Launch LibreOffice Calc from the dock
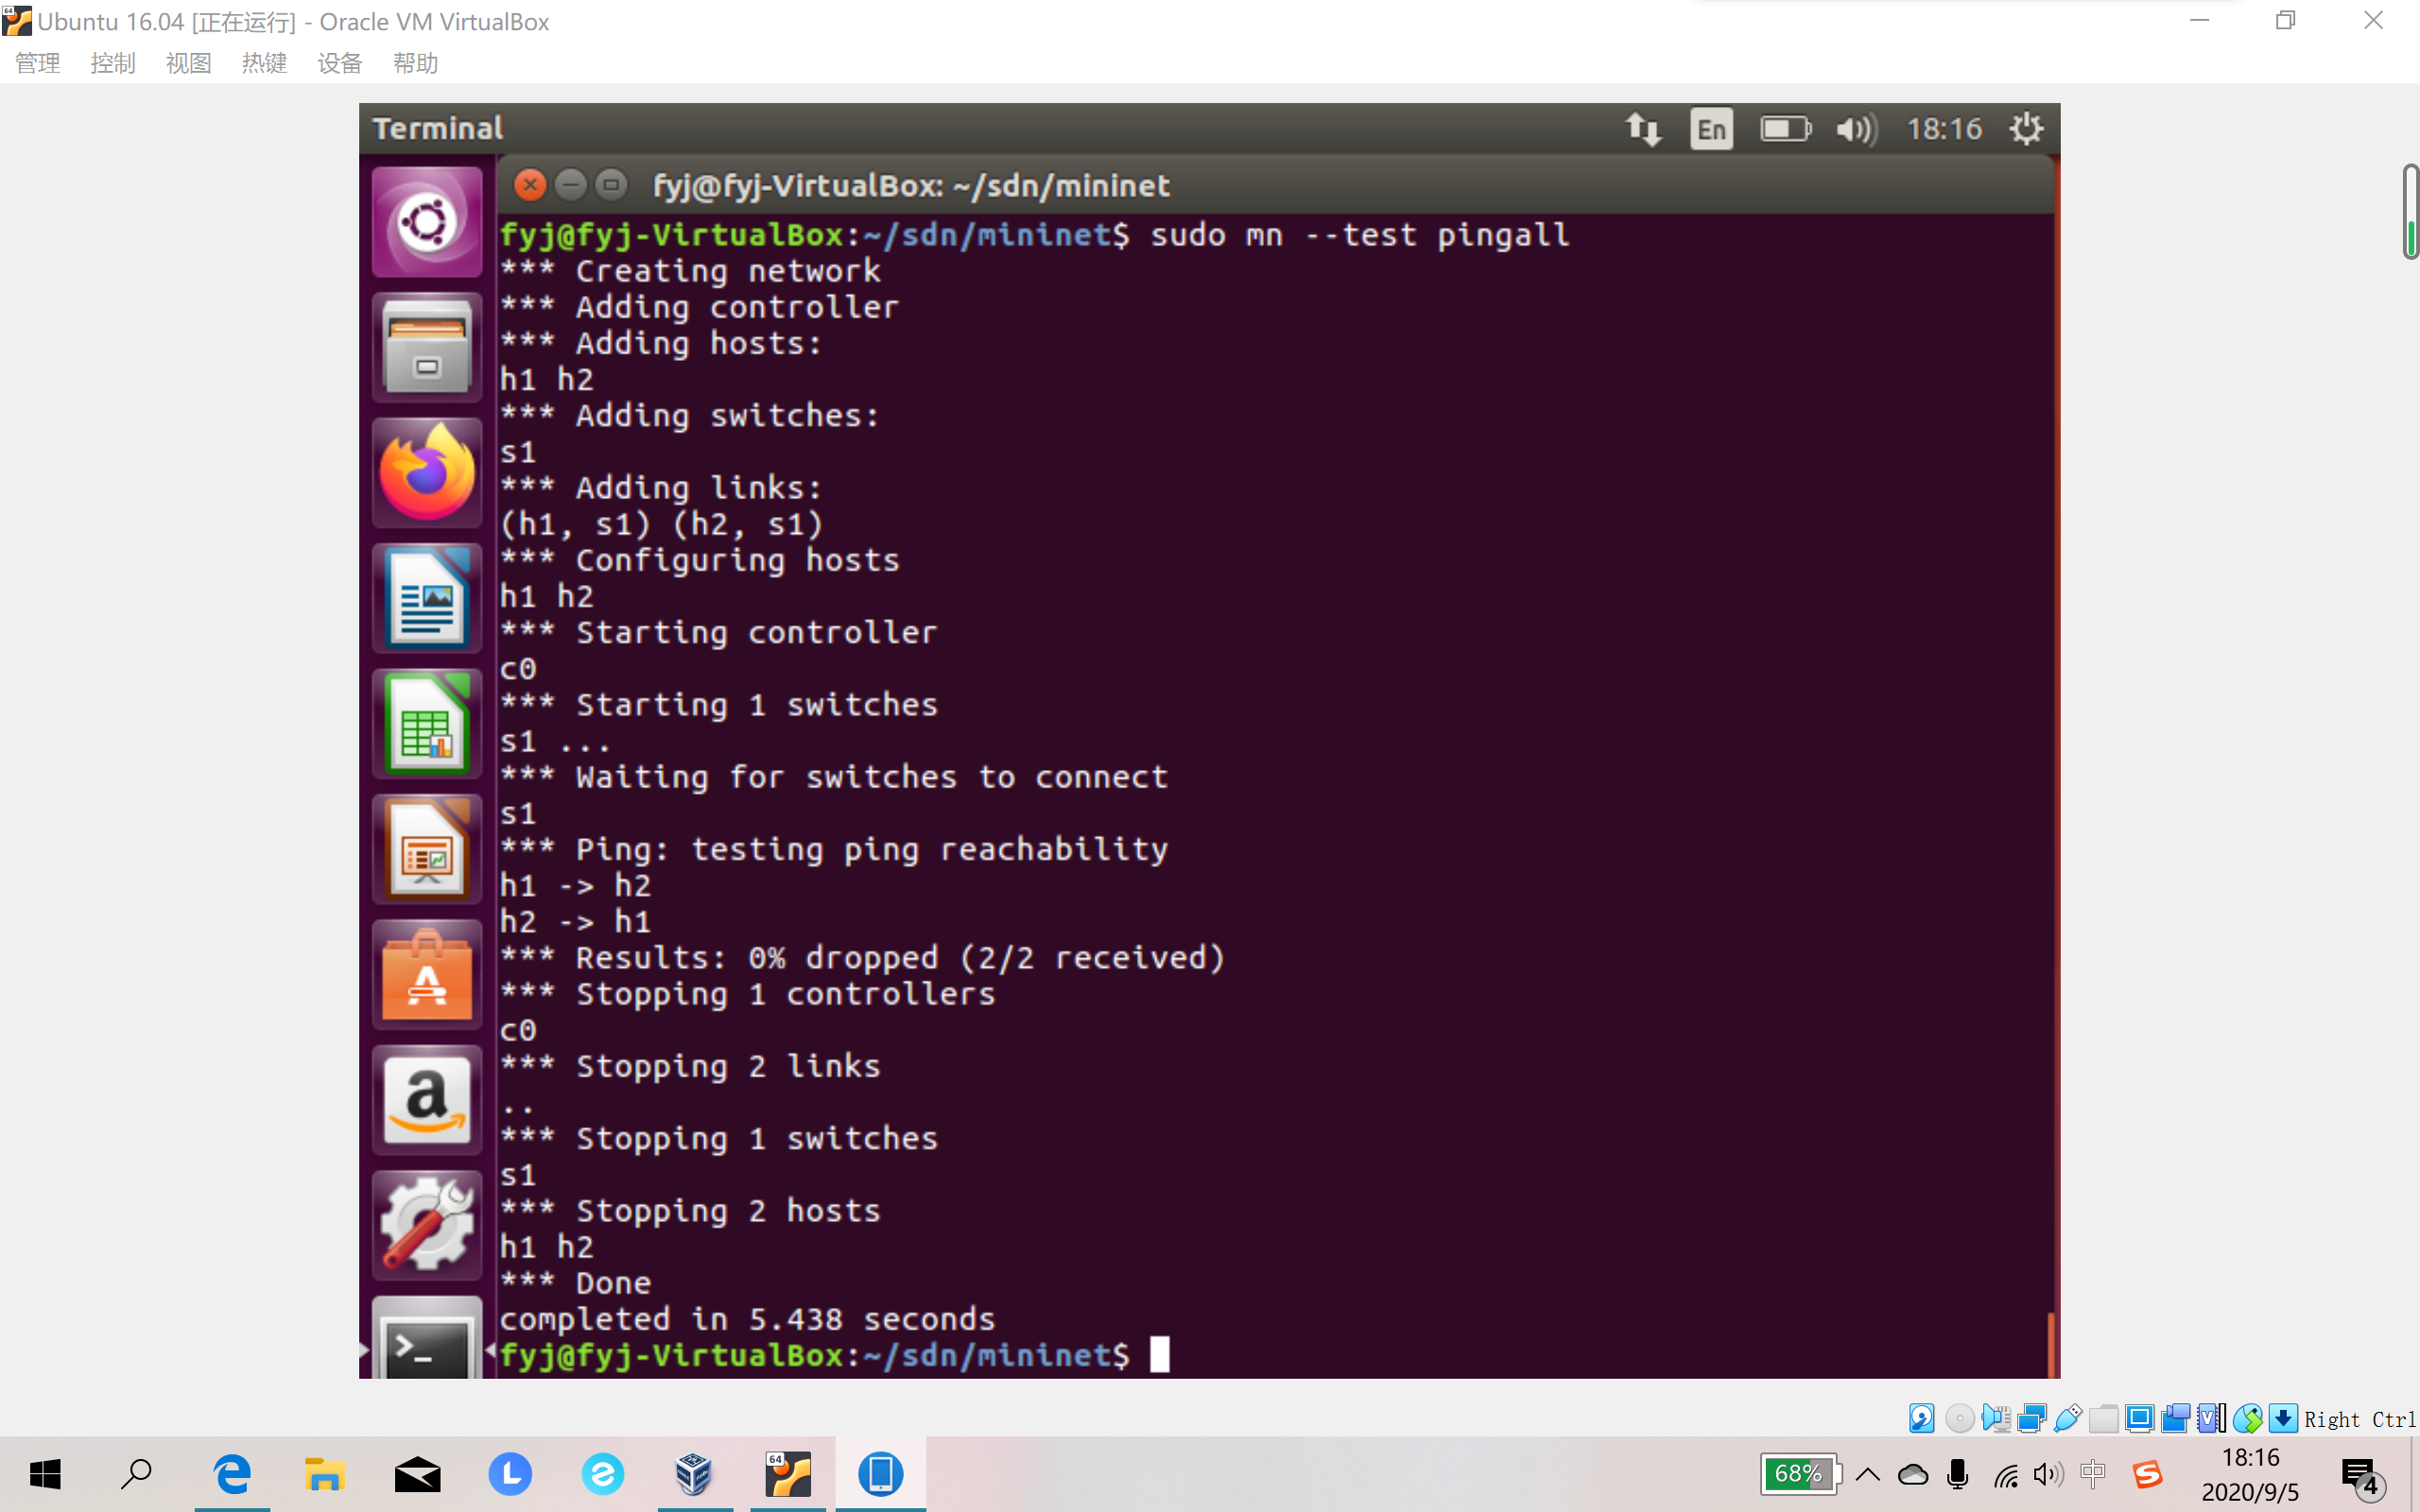The width and height of the screenshot is (2420, 1512). pyautogui.click(x=427, y=725)
